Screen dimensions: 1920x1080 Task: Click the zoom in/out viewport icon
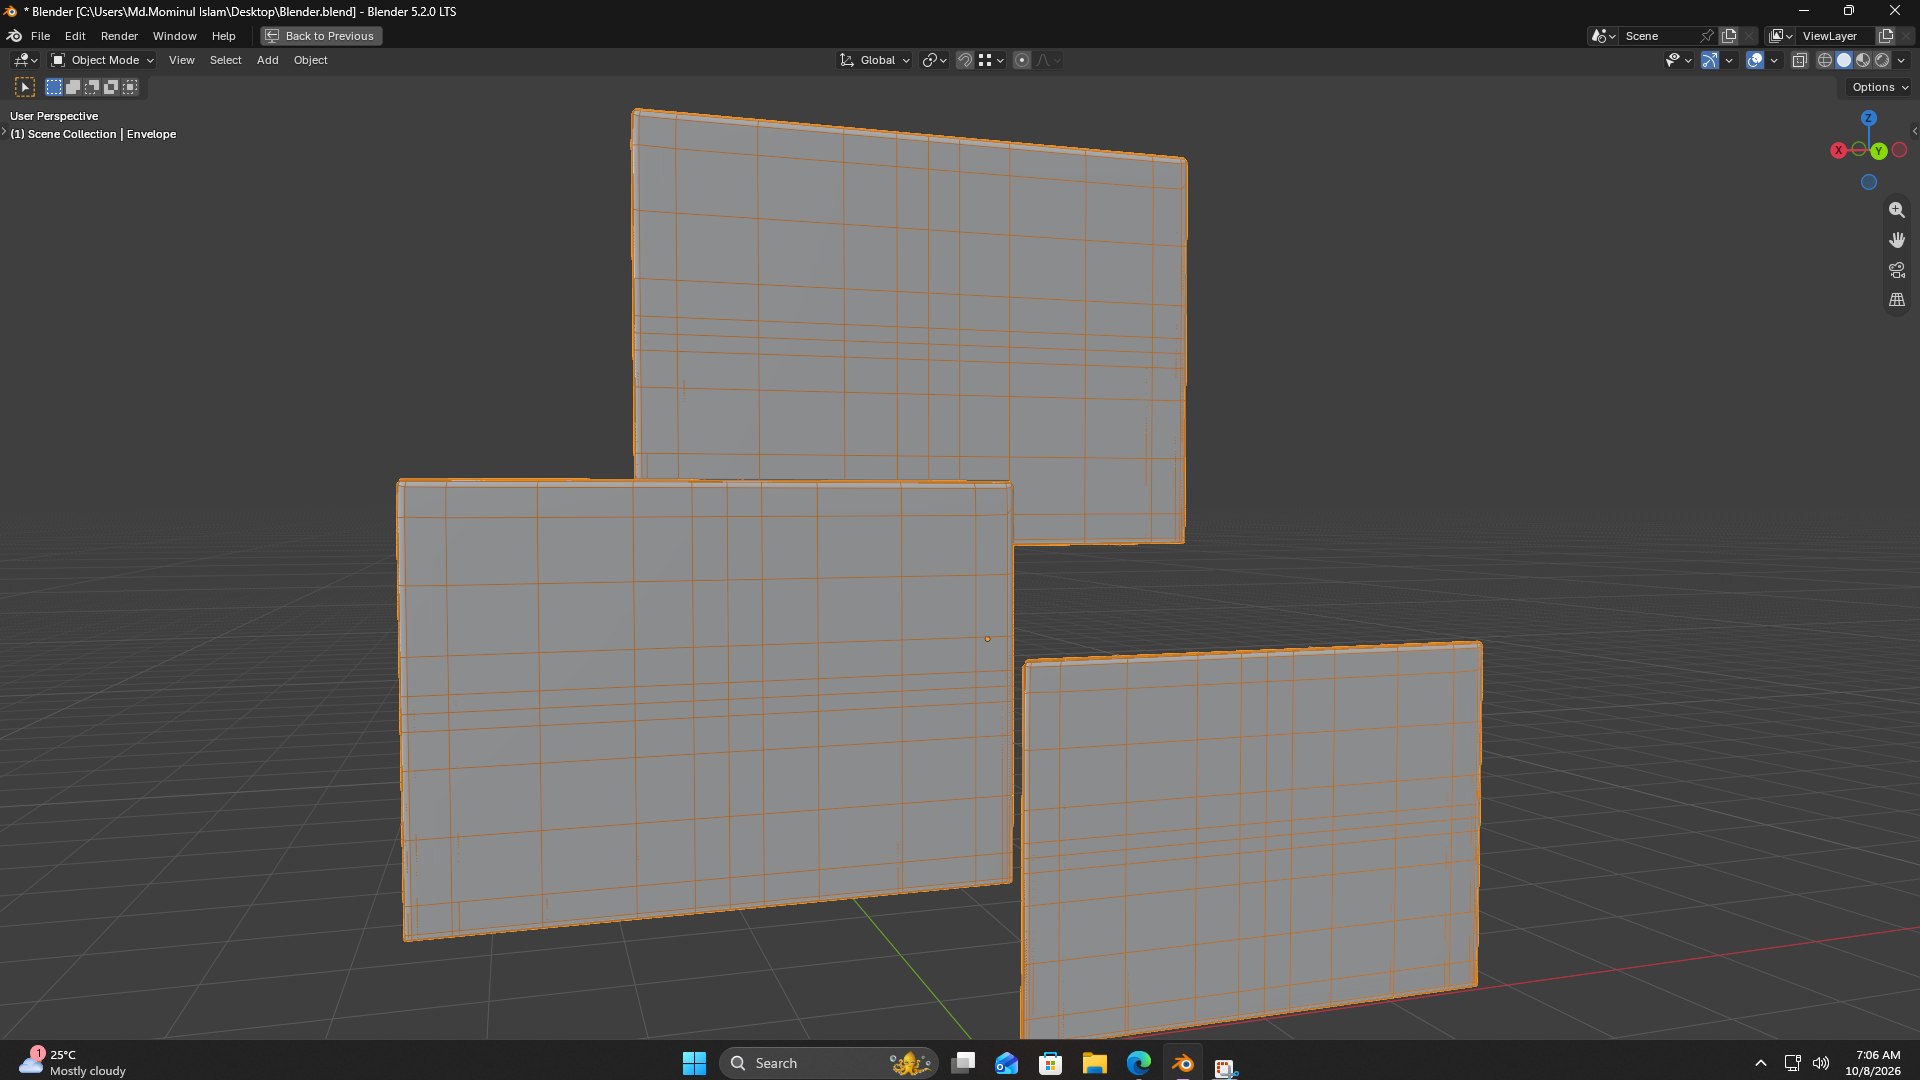point(1896,210)
